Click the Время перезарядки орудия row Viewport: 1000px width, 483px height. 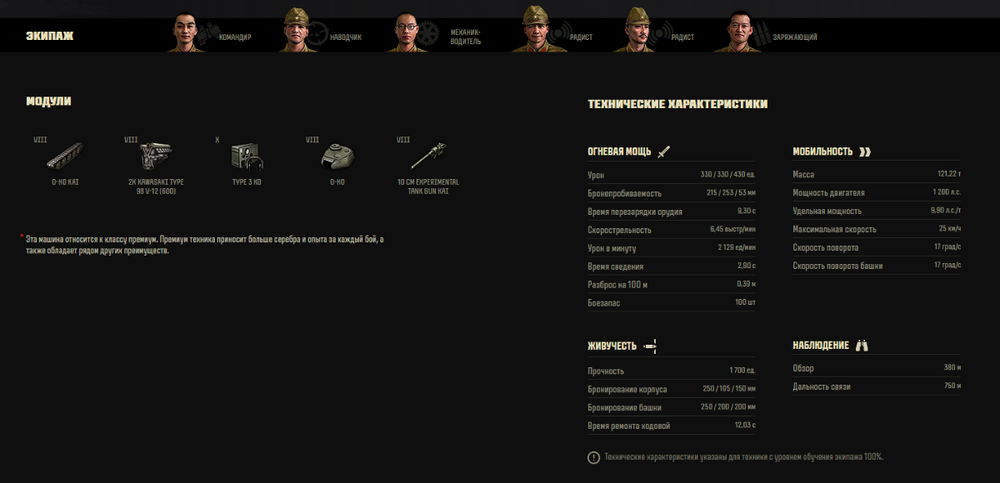coord(672,212)
